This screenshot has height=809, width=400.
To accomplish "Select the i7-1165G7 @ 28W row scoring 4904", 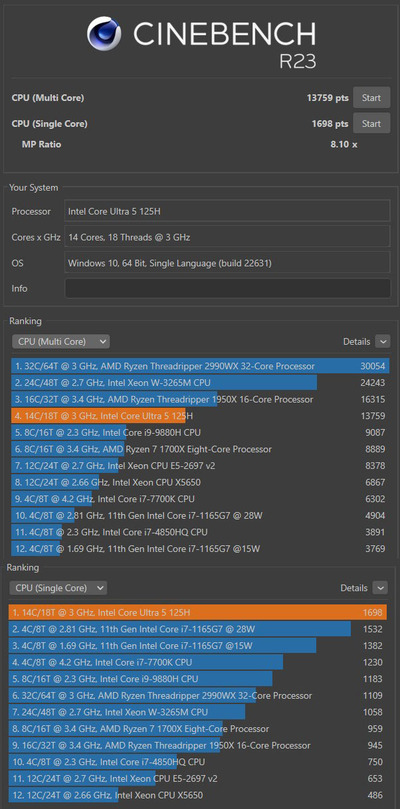I will tap(200, 515).
